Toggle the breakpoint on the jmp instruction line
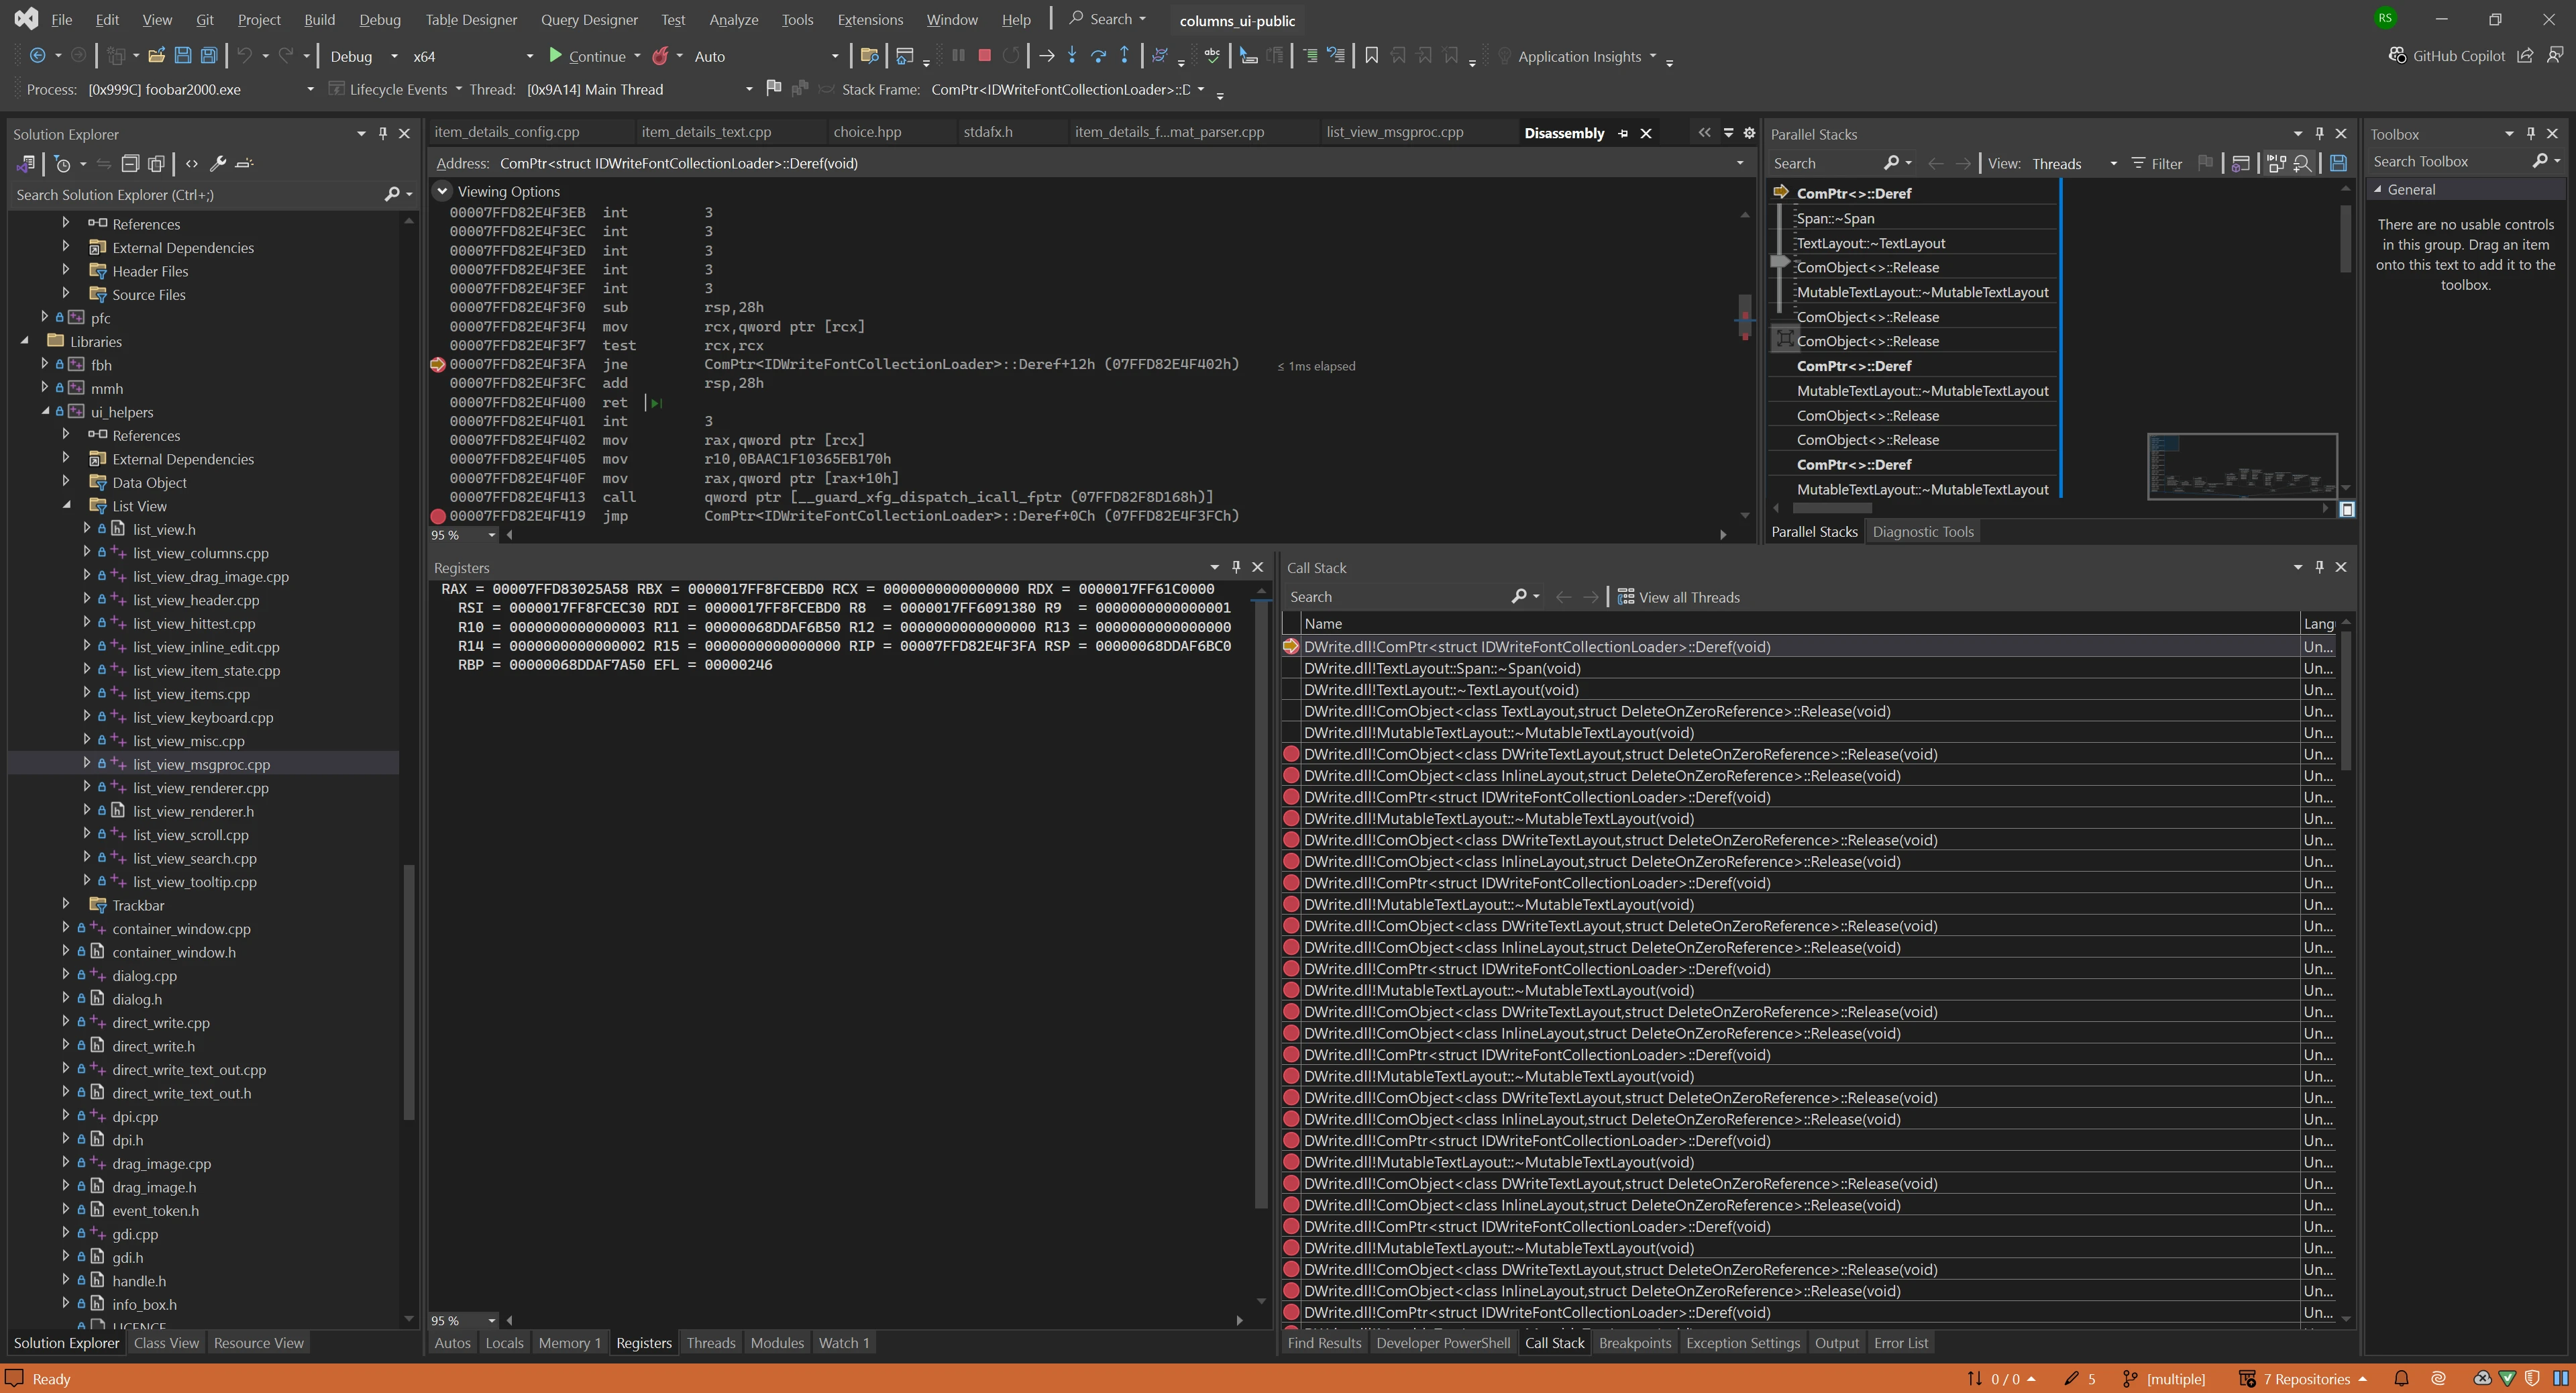 pos(438,516)
